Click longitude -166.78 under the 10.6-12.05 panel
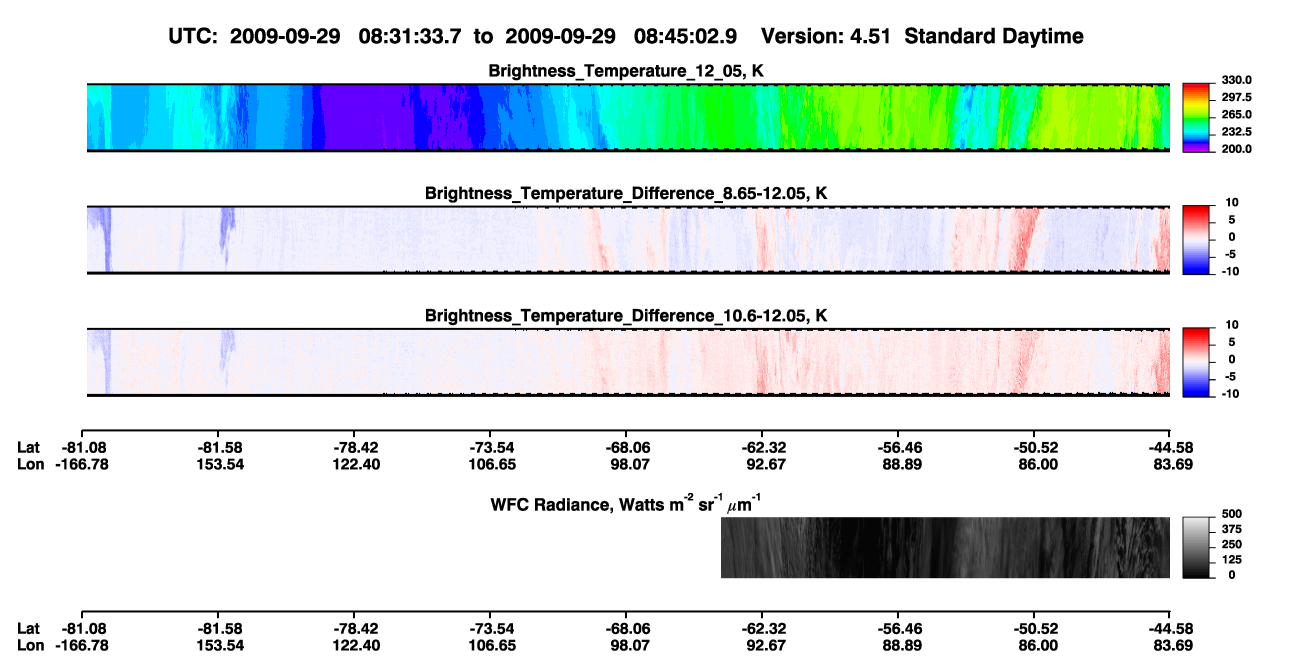This screenshot has width=1300, height=667. click(83, 464)
